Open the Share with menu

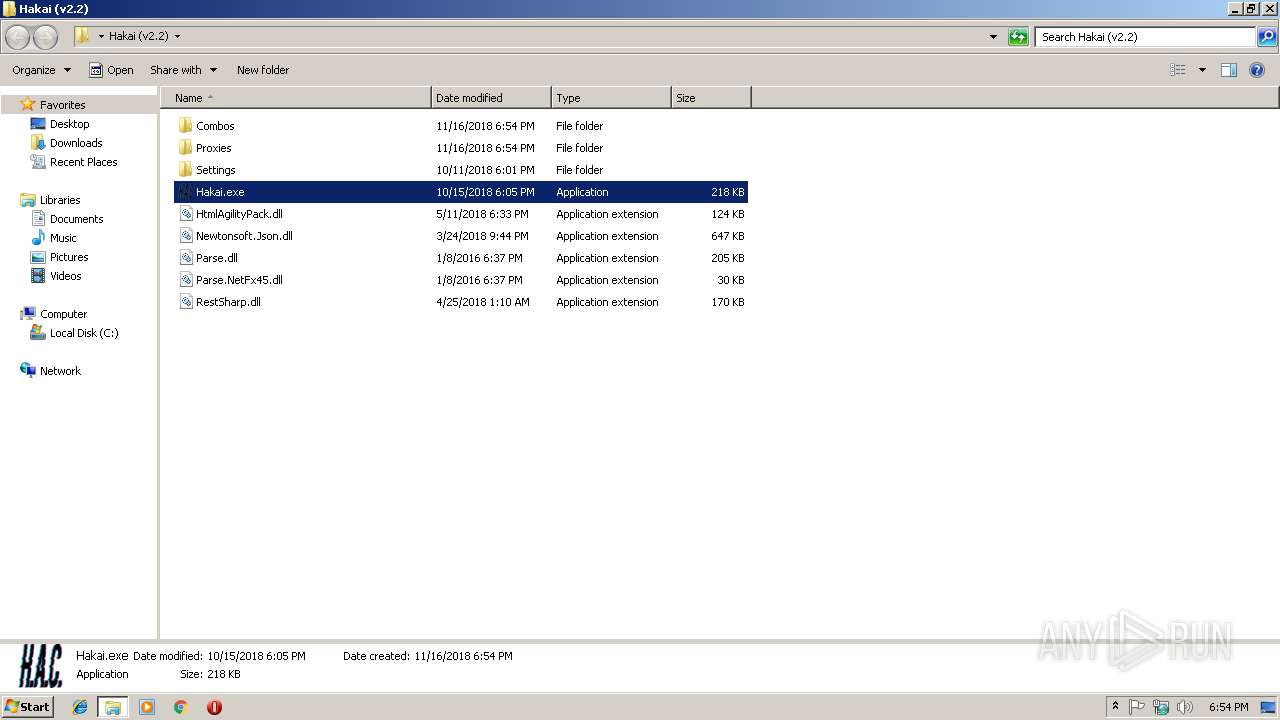[183, 70]
